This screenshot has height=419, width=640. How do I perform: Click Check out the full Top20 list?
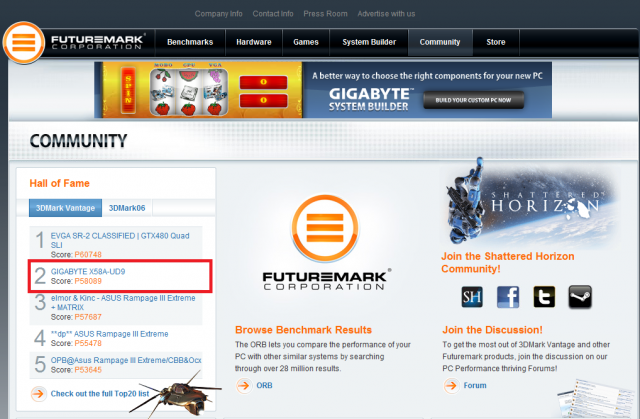tap(100, 394)
